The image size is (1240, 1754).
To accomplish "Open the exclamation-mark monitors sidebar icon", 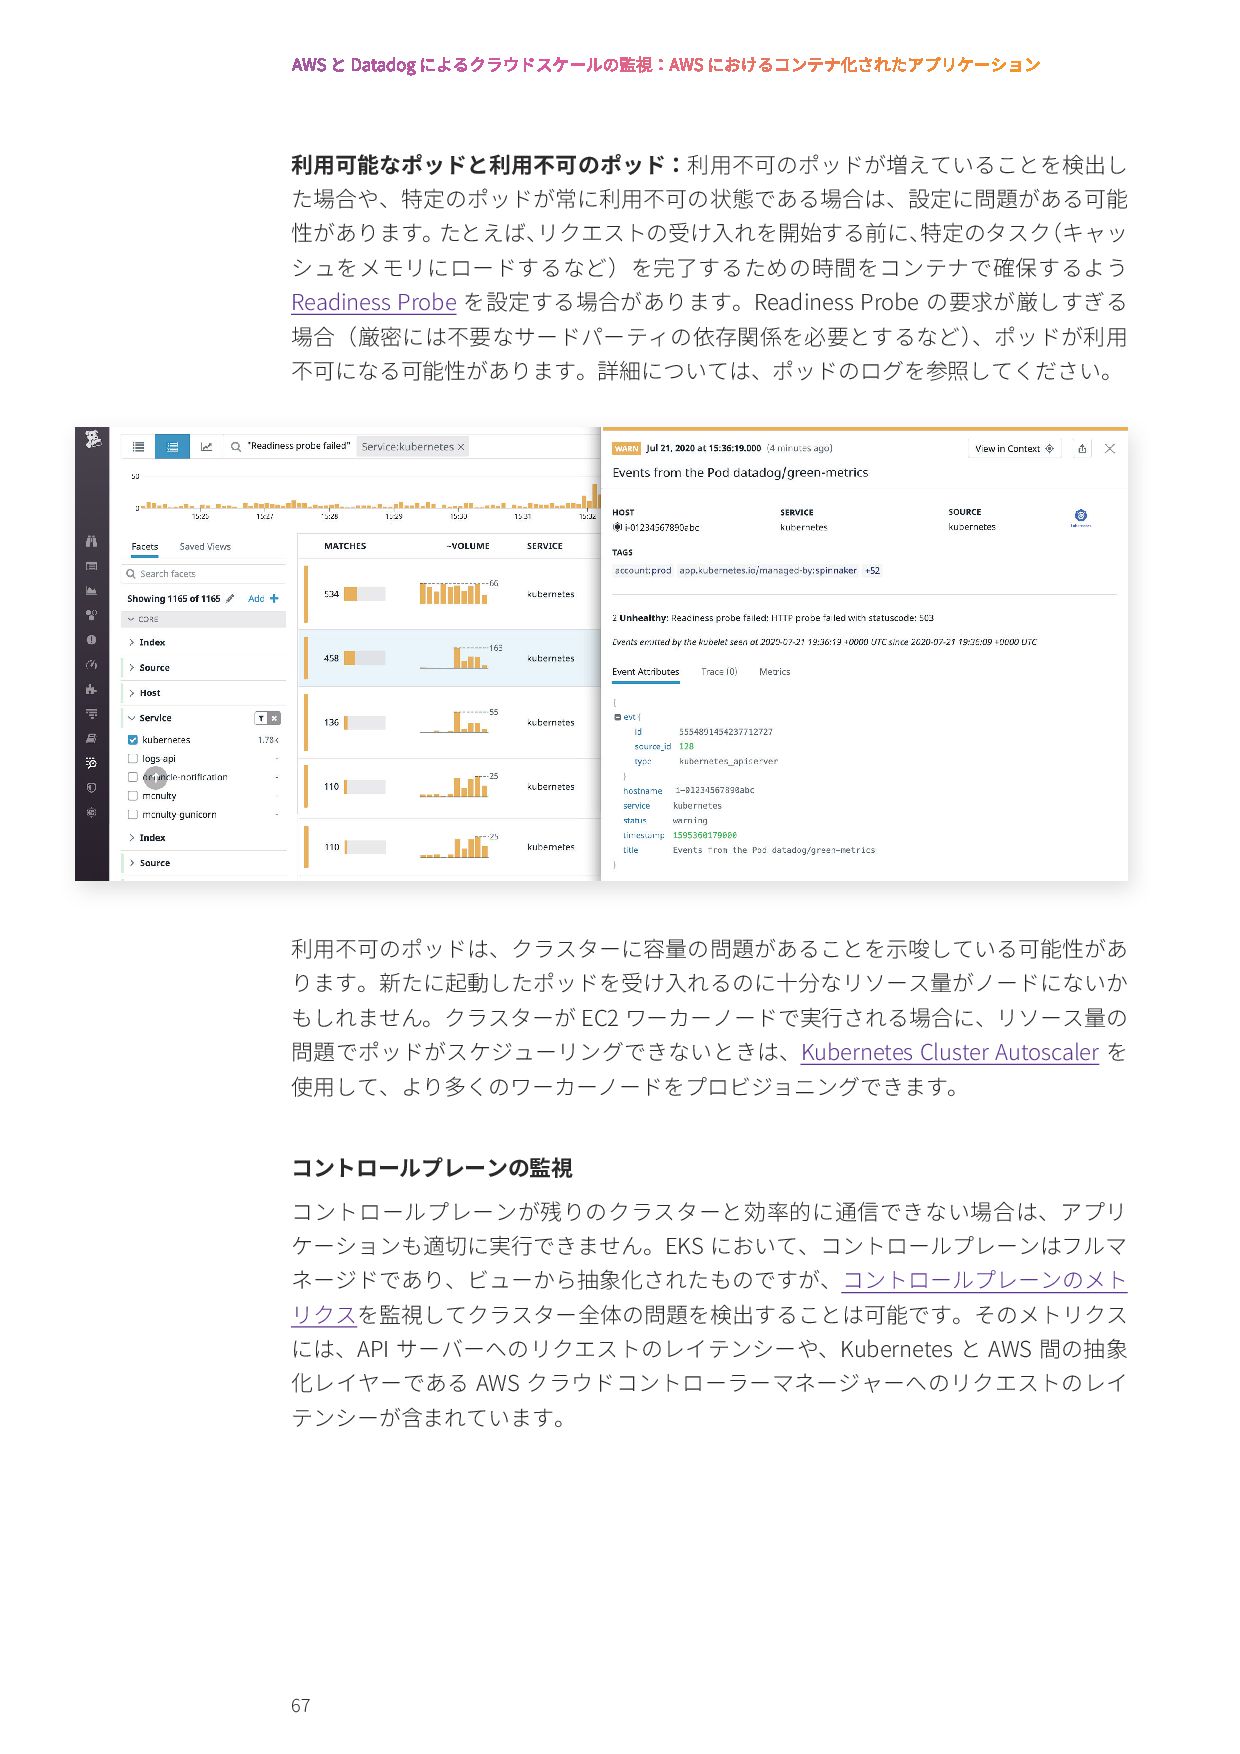I will 91,639.
